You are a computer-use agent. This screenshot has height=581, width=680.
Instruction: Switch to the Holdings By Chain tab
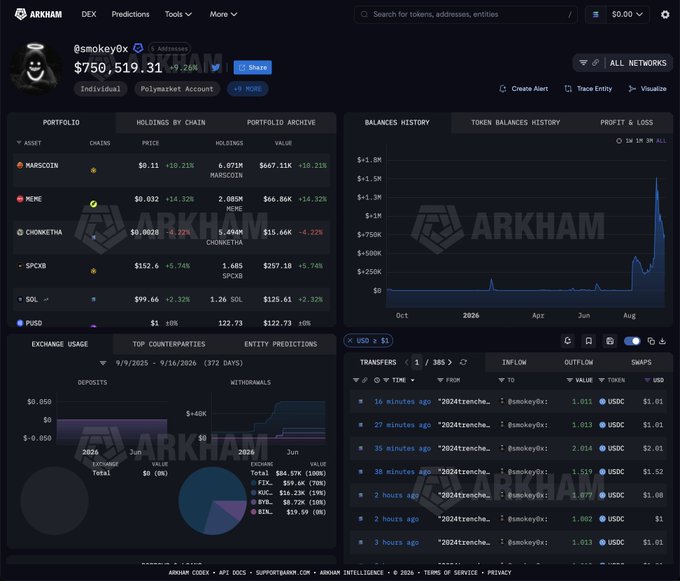click(171, 122)
